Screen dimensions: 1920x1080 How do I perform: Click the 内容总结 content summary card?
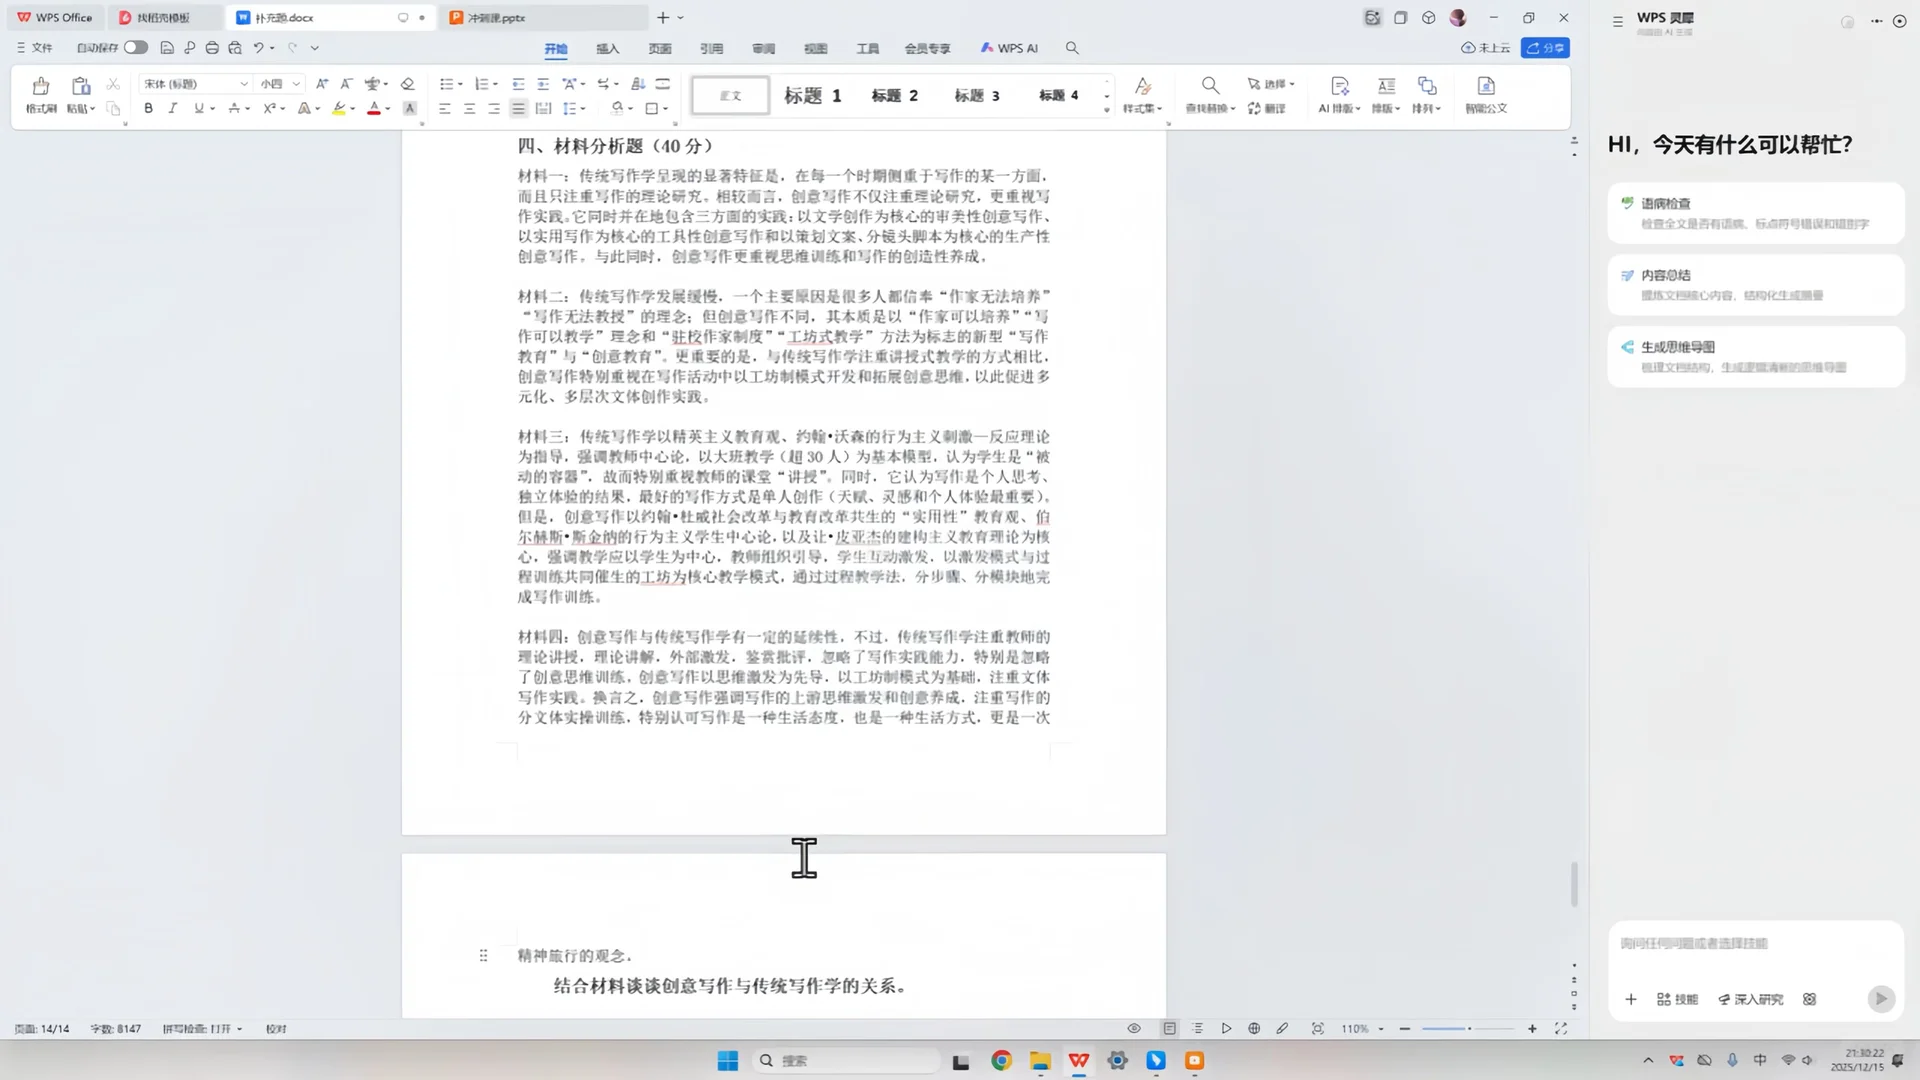(x=1755, y=284)
